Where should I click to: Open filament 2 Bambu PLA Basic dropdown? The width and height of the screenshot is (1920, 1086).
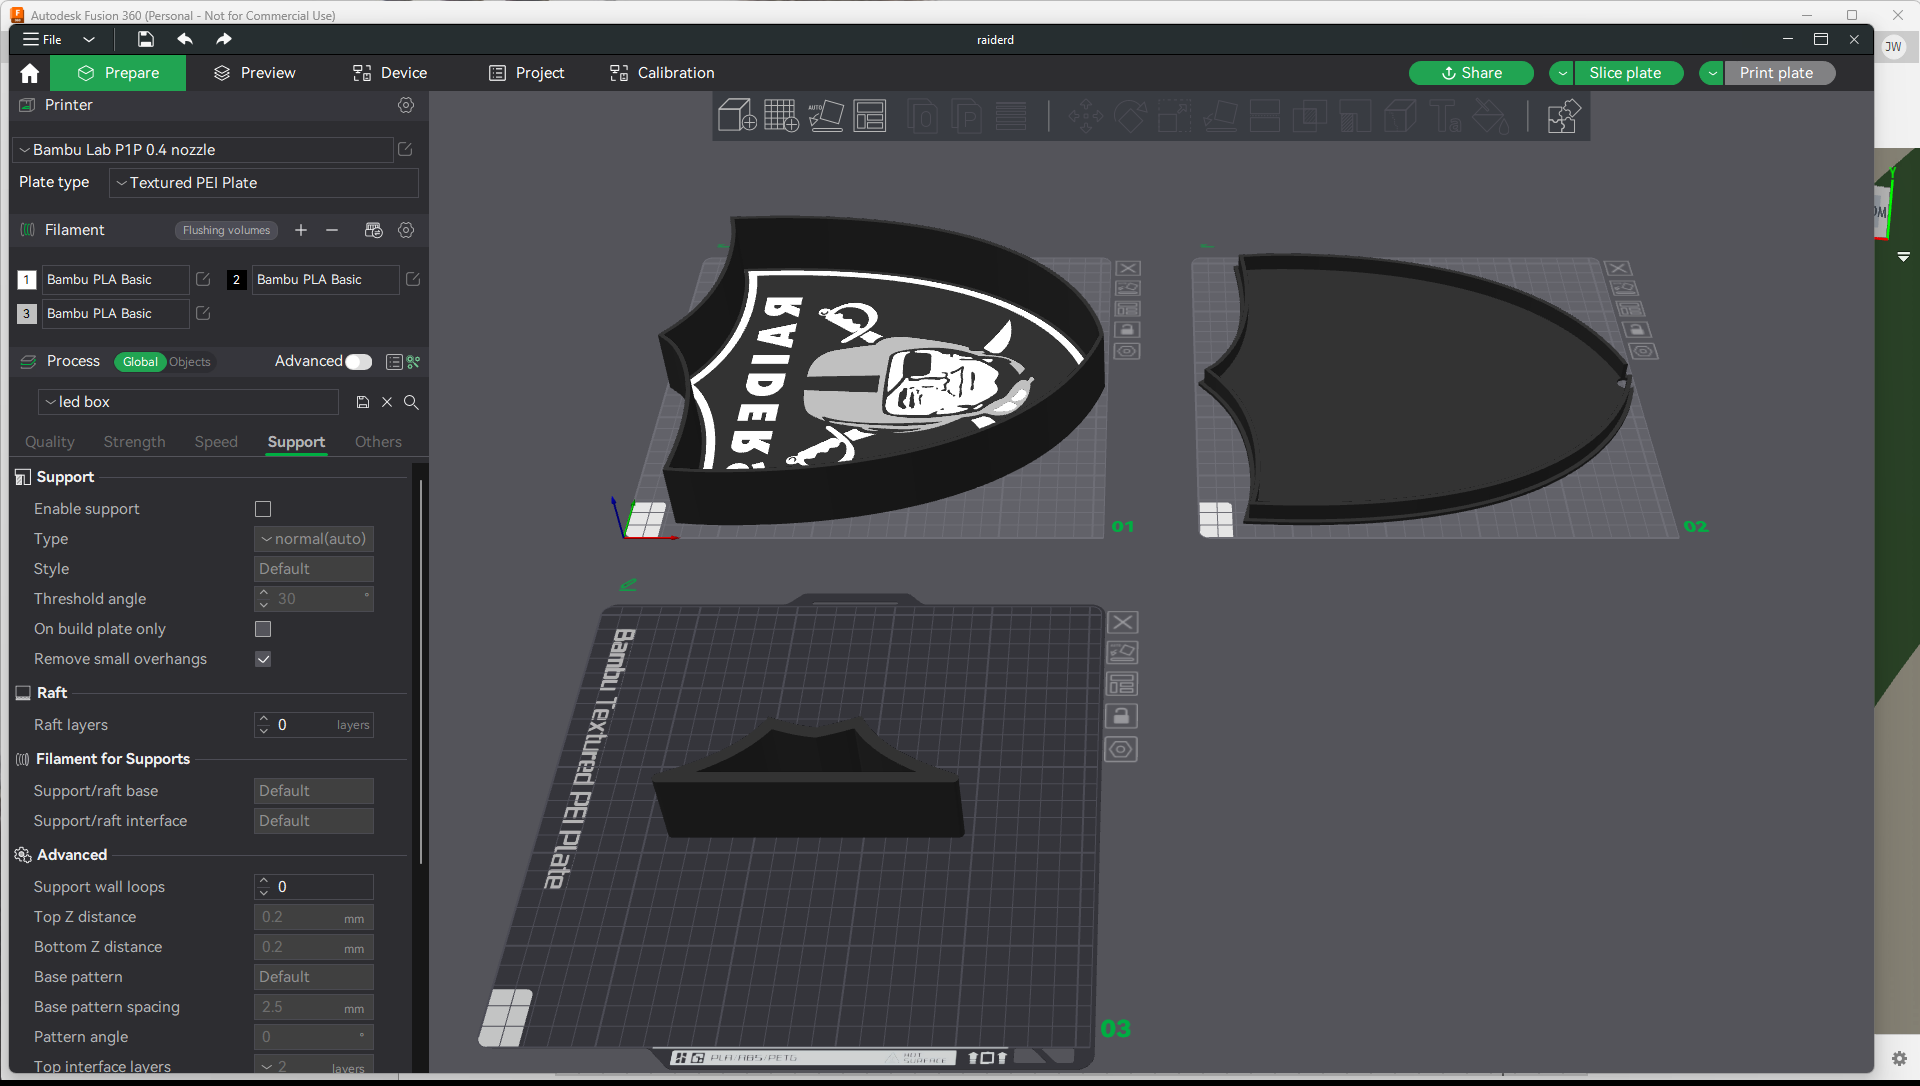pos(325,280)
